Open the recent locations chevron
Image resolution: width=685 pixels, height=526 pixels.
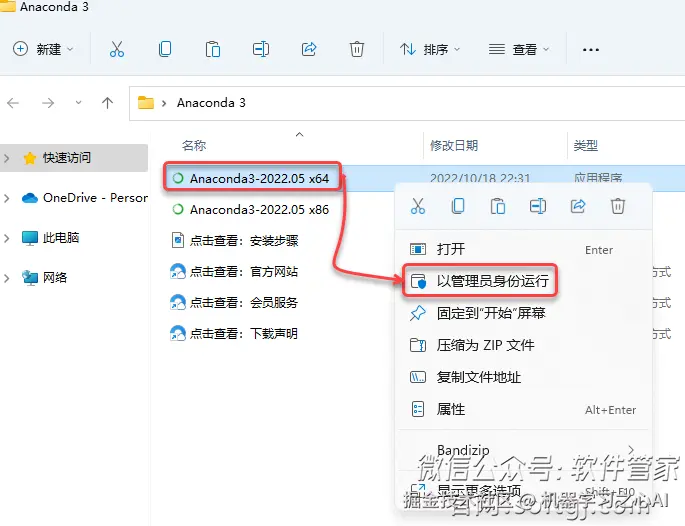coord(78,103)
